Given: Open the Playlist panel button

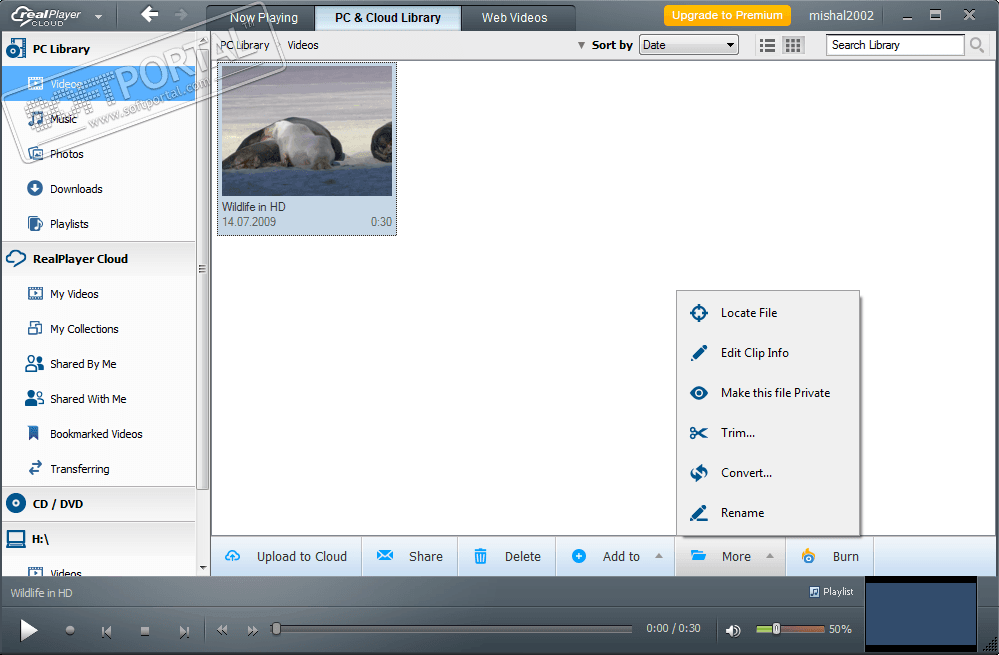Looking at the screenshot, I should [831, 592].
